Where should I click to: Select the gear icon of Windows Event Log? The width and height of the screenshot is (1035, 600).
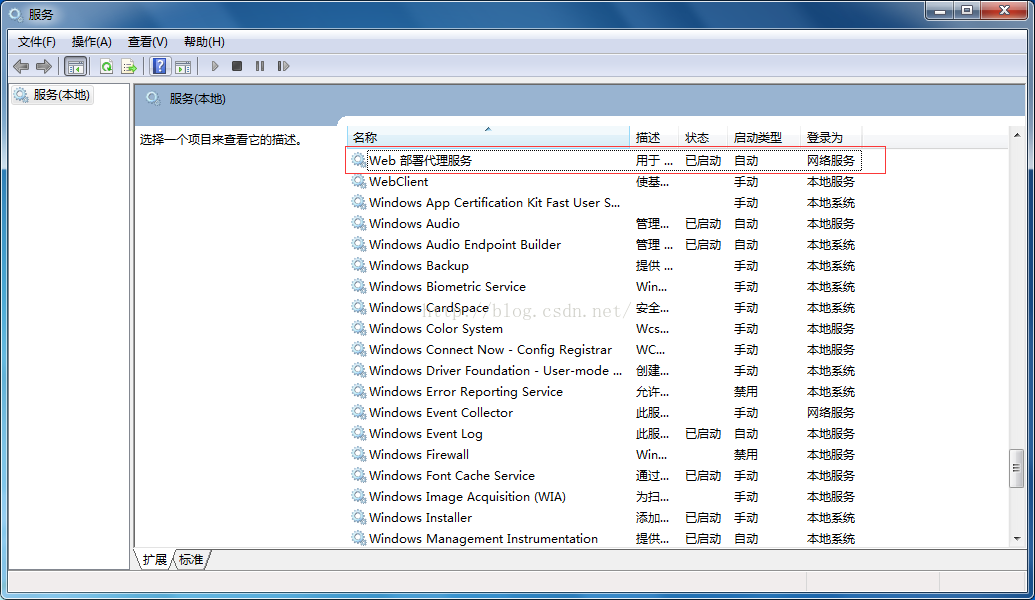(x=358, y=433)
